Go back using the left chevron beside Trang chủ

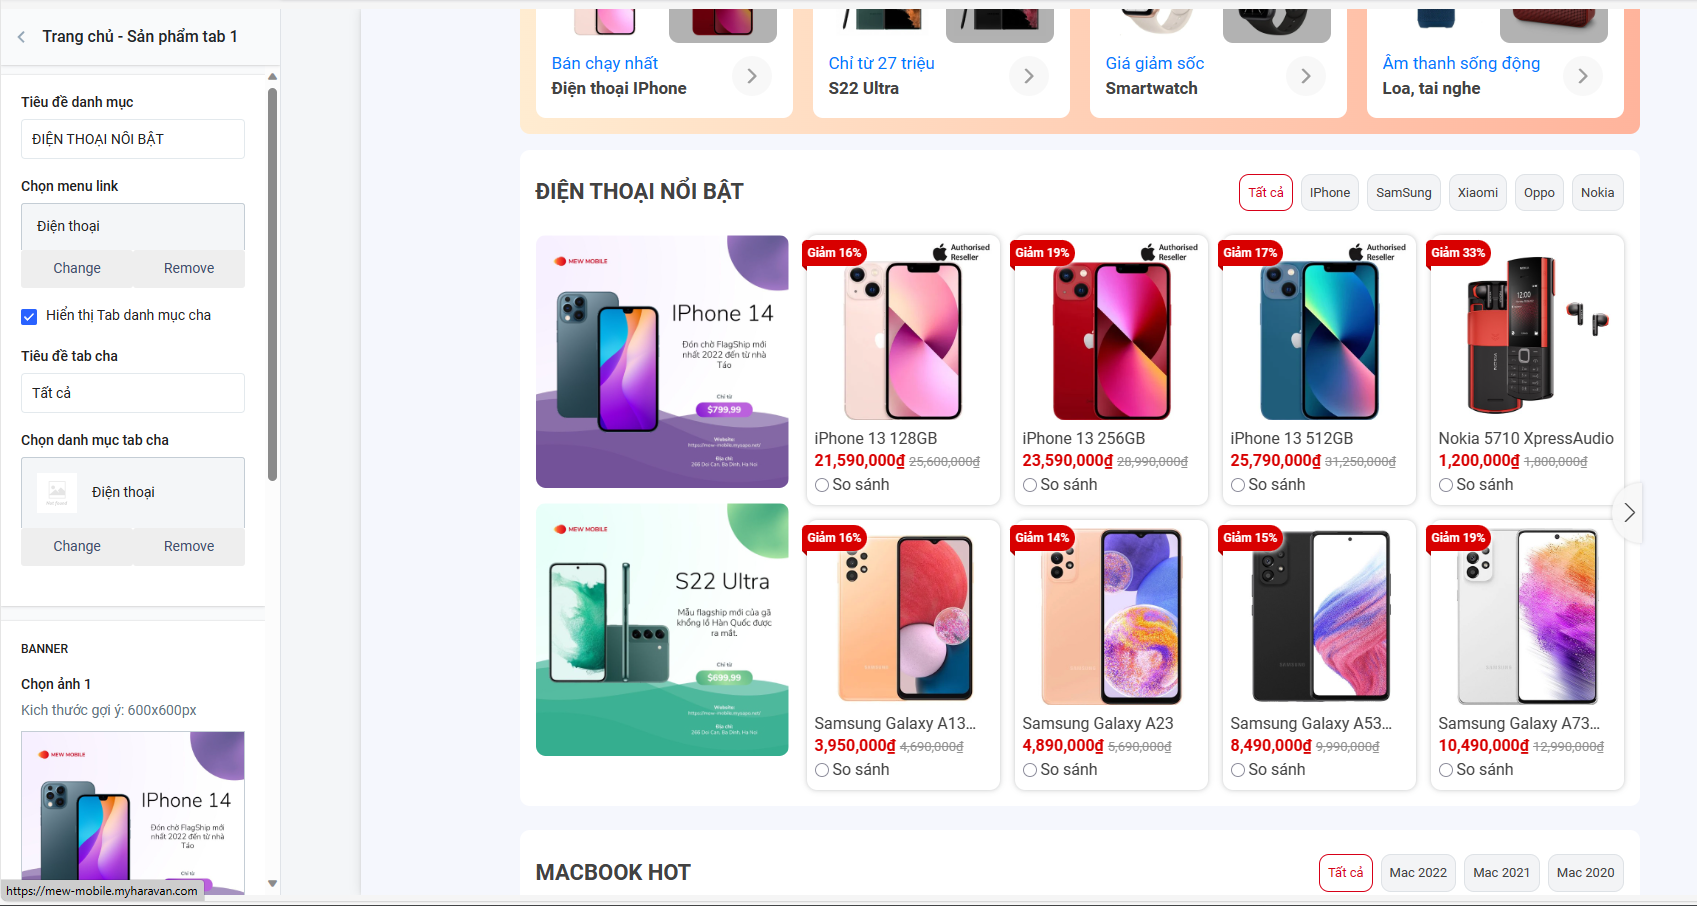[x=21, y=37]
